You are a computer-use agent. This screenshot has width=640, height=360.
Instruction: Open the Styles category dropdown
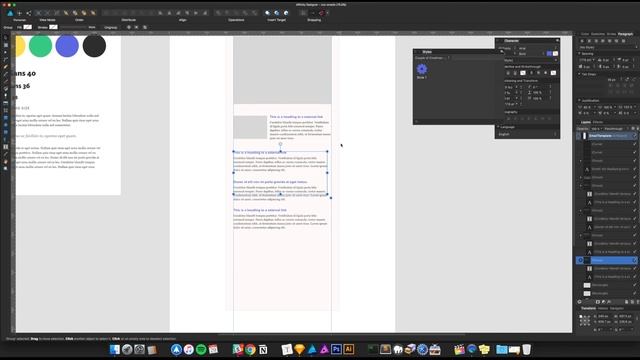click(432, 58)
